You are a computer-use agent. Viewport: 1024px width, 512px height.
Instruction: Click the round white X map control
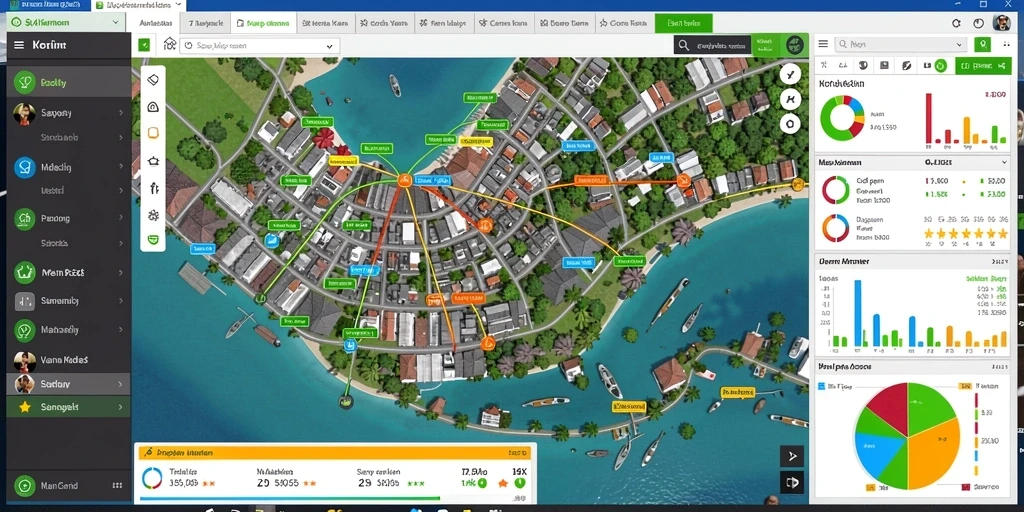pos(790,99)
